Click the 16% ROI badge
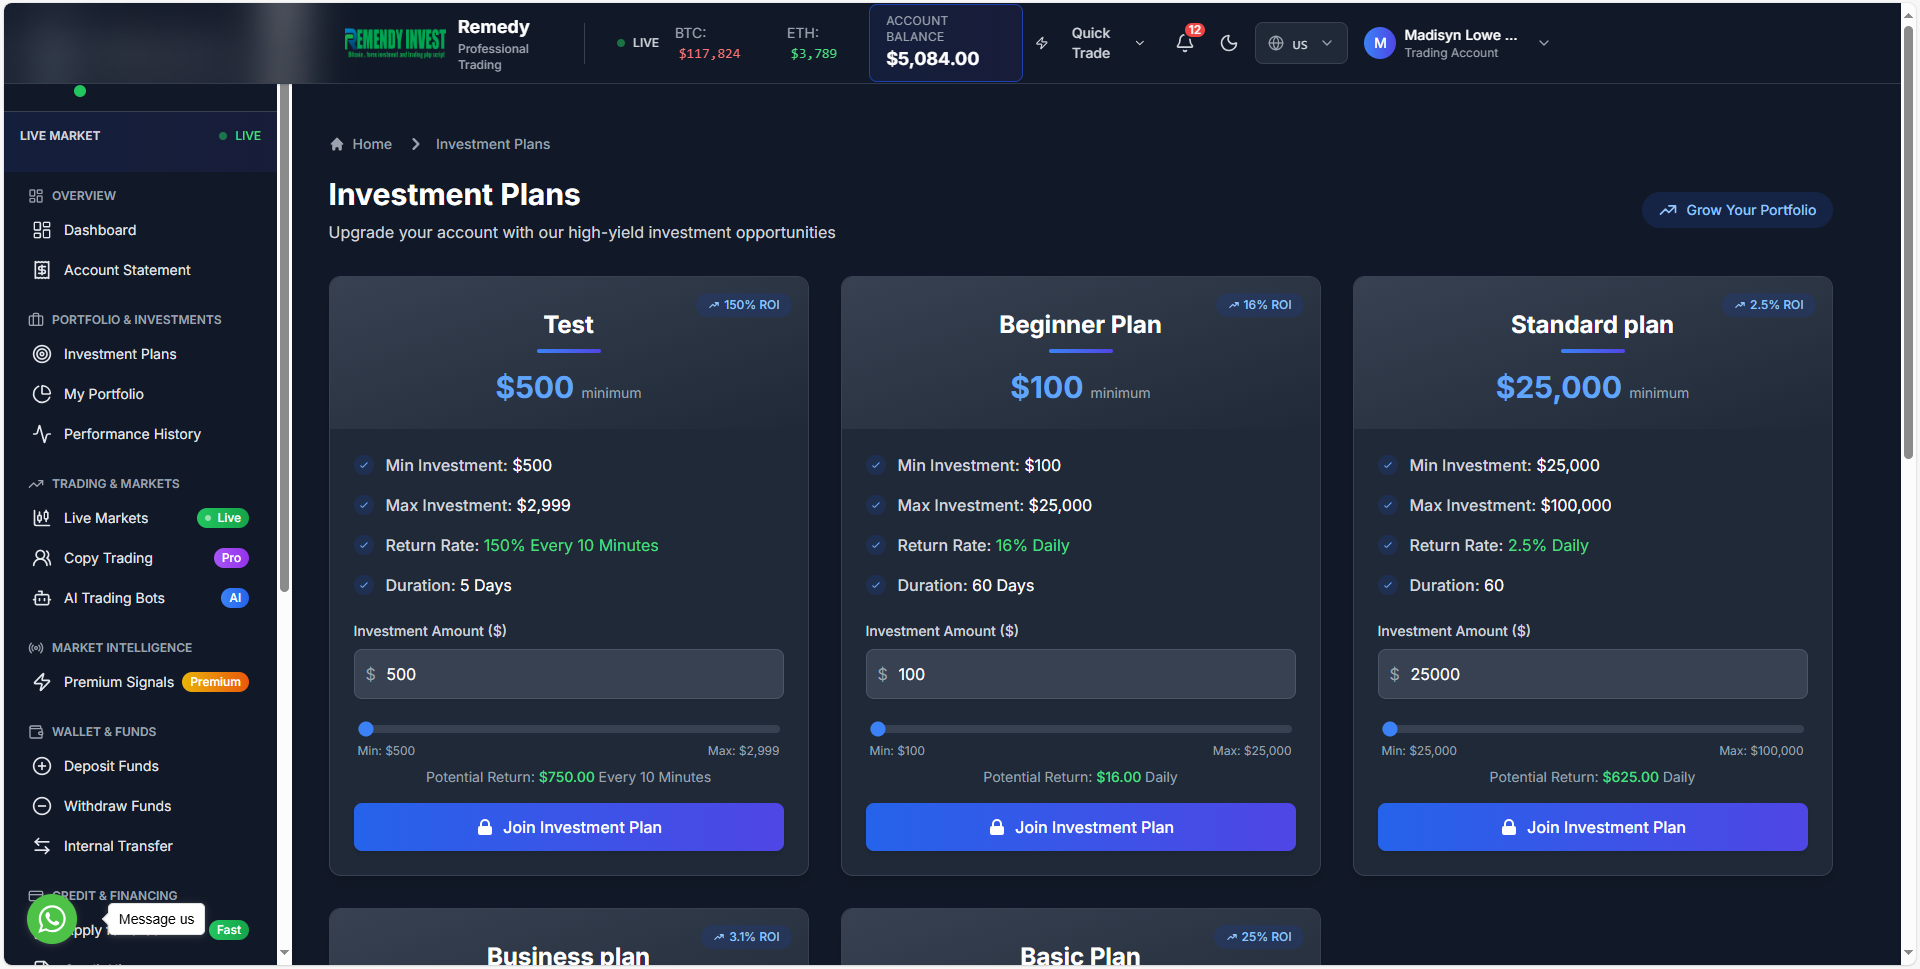This screenshot has width=1920, height=969. [1260, 305]
